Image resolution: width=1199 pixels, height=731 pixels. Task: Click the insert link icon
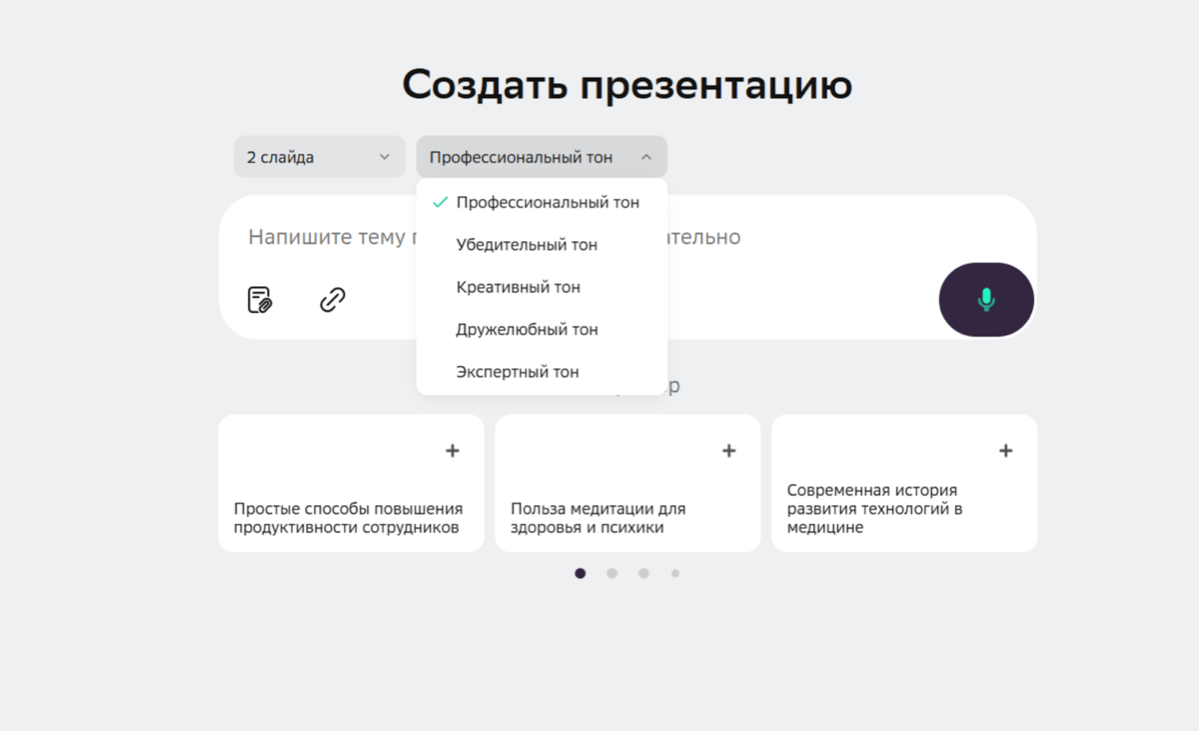332,299
